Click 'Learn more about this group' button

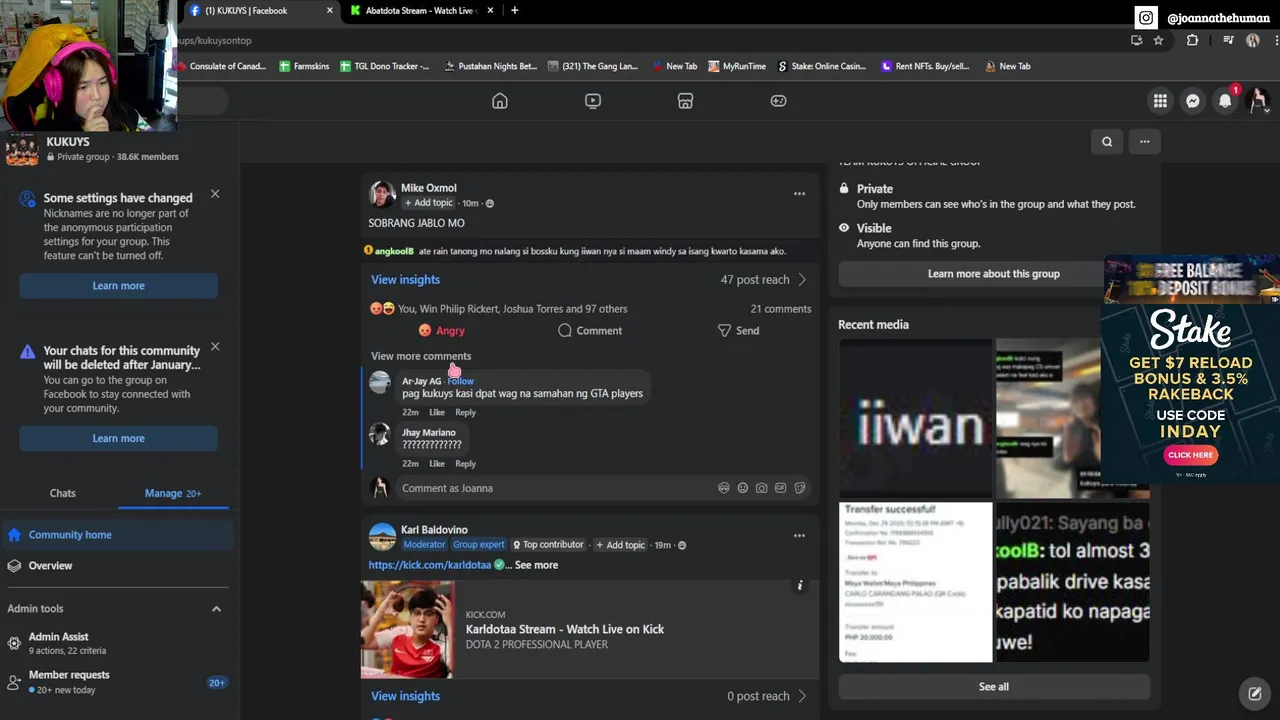coord(994,274)
